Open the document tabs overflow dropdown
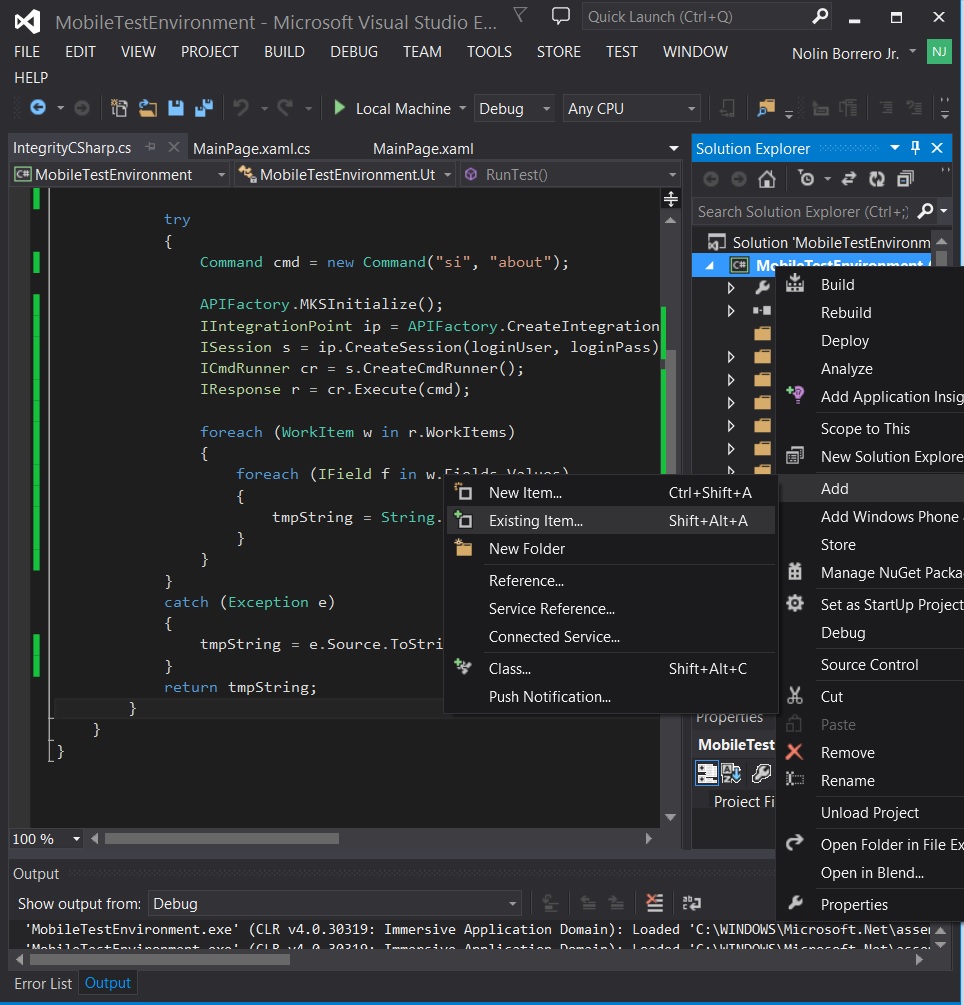The image size is (964, 1005). (x=674, y=148)
